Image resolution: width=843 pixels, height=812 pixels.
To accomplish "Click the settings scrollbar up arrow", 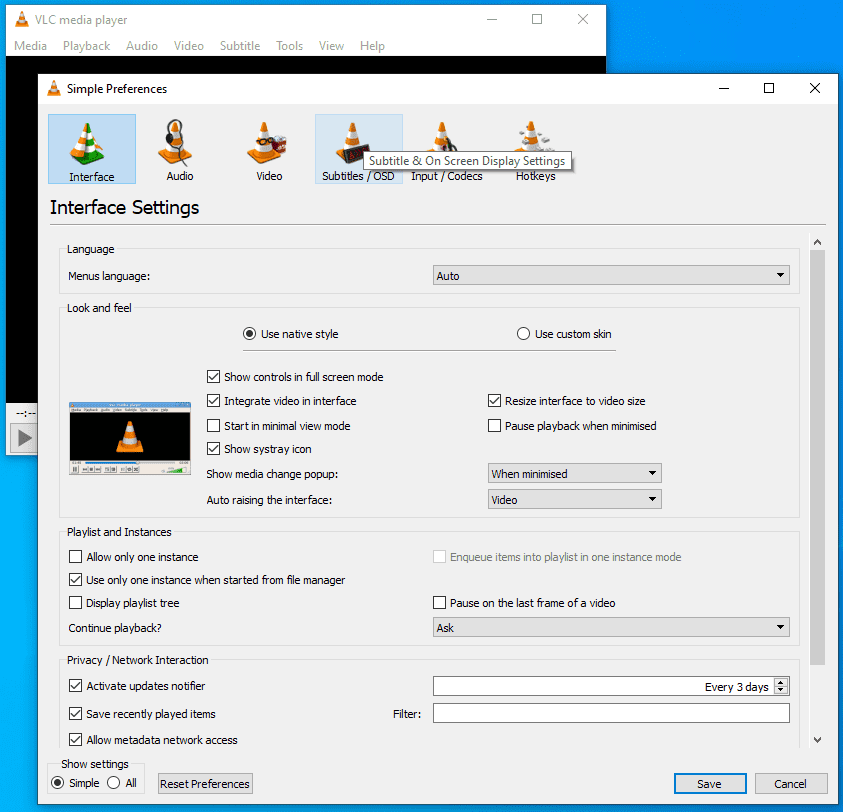I will (x=817, y=242).
